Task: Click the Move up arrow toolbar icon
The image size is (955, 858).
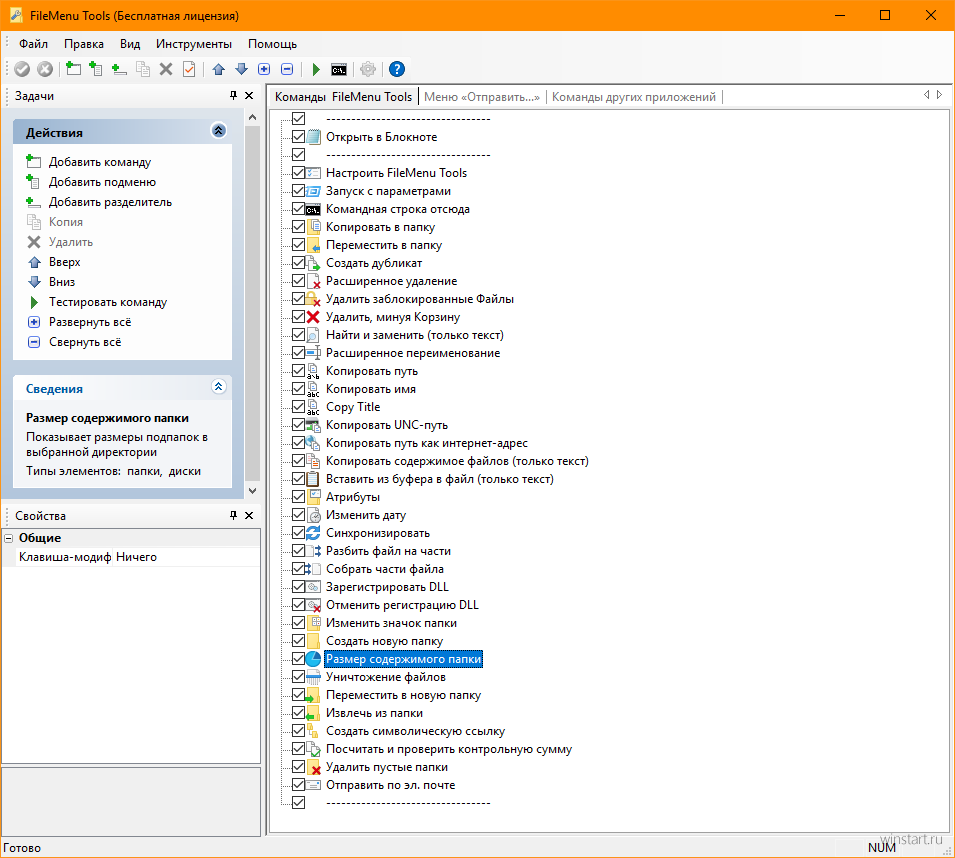Action: pos(219,69)
